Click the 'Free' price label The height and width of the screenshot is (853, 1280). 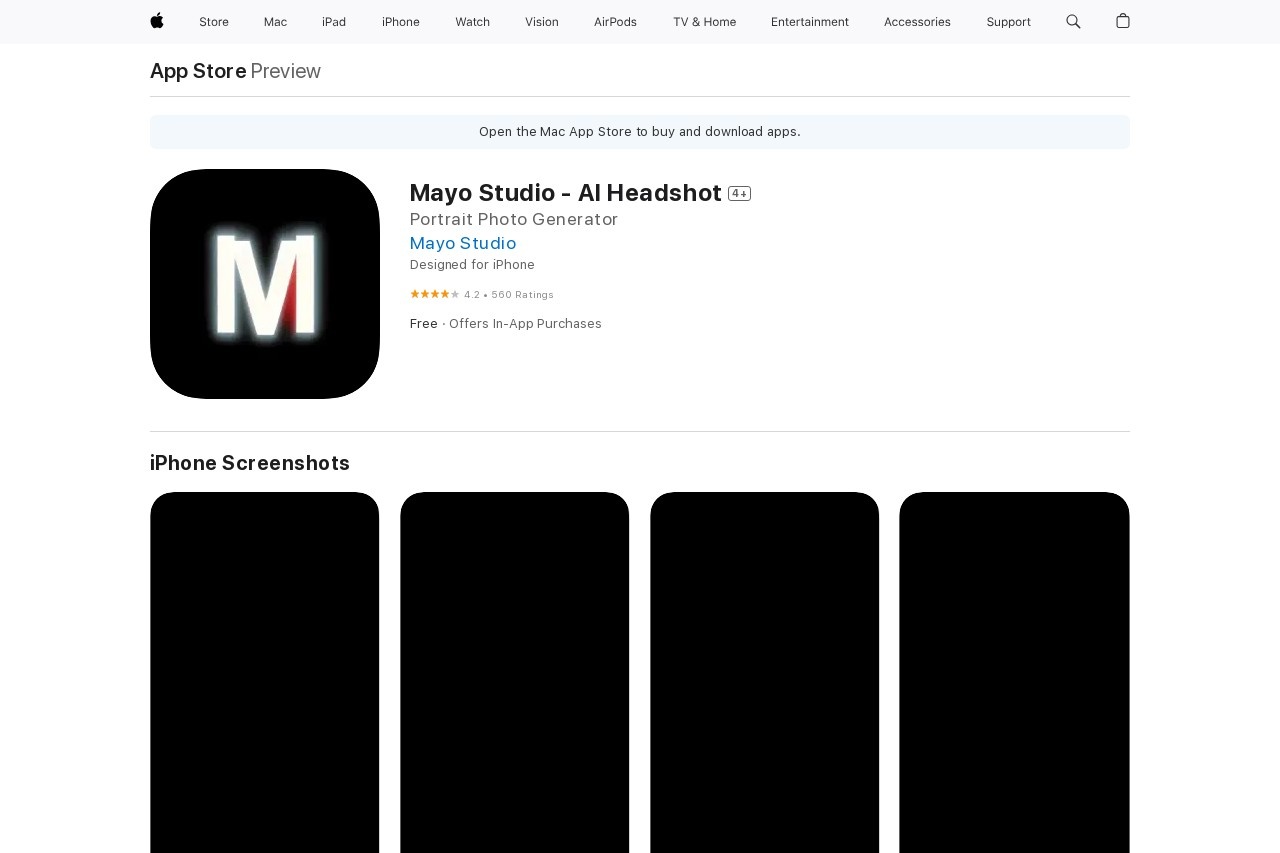(x=424, y=324)
